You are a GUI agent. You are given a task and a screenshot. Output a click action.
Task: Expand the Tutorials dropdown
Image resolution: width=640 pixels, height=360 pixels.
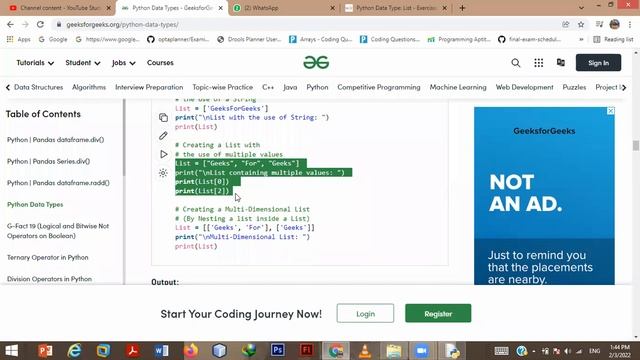tap(35, 63)
